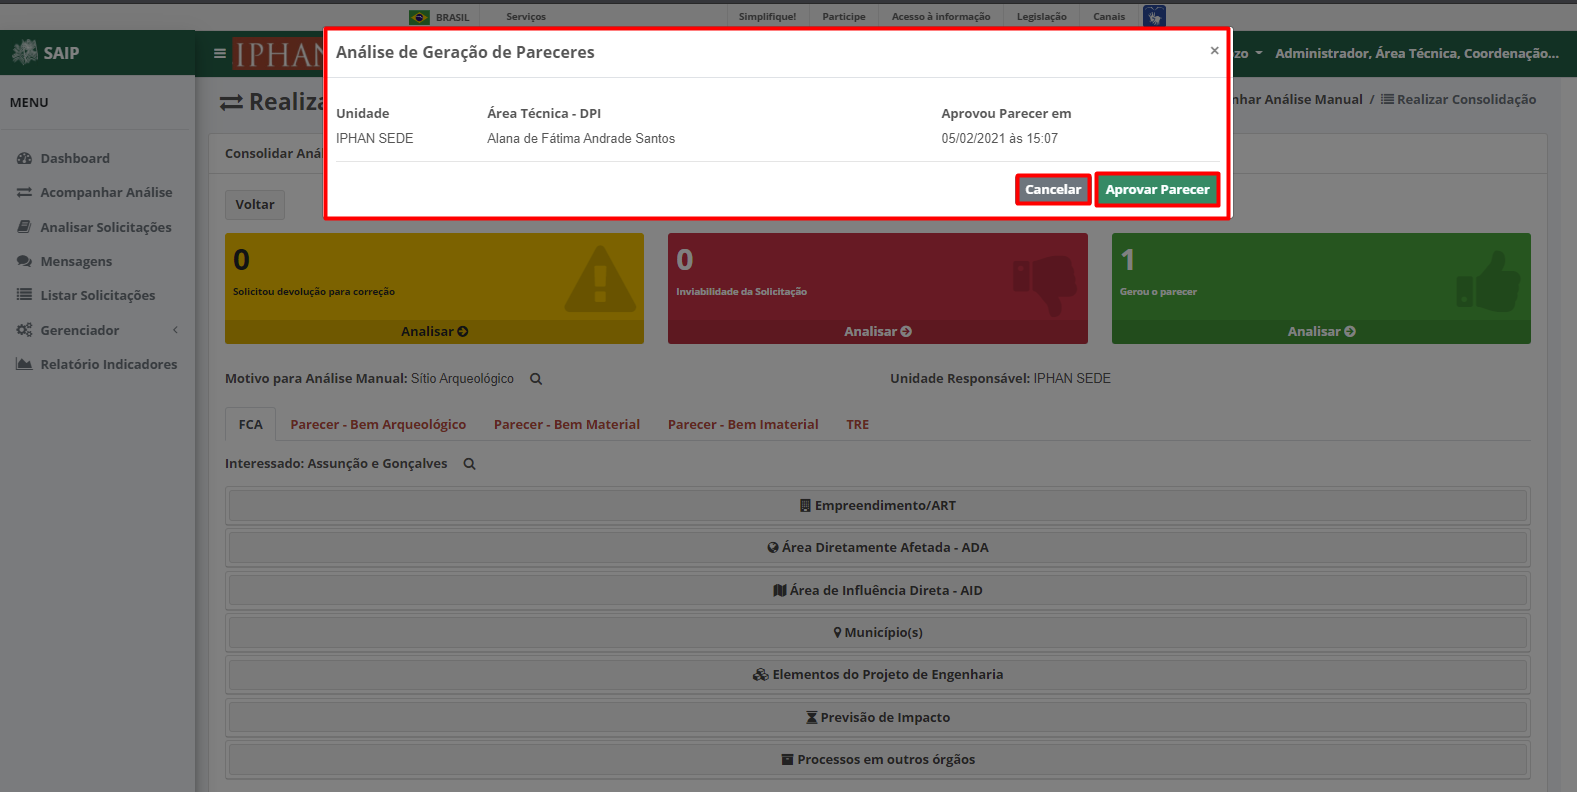Click the SAIP logo icon
Image resolution: width=1577 pixels, height=792 pixels.
pyautogui.click(x=25, y=52)
